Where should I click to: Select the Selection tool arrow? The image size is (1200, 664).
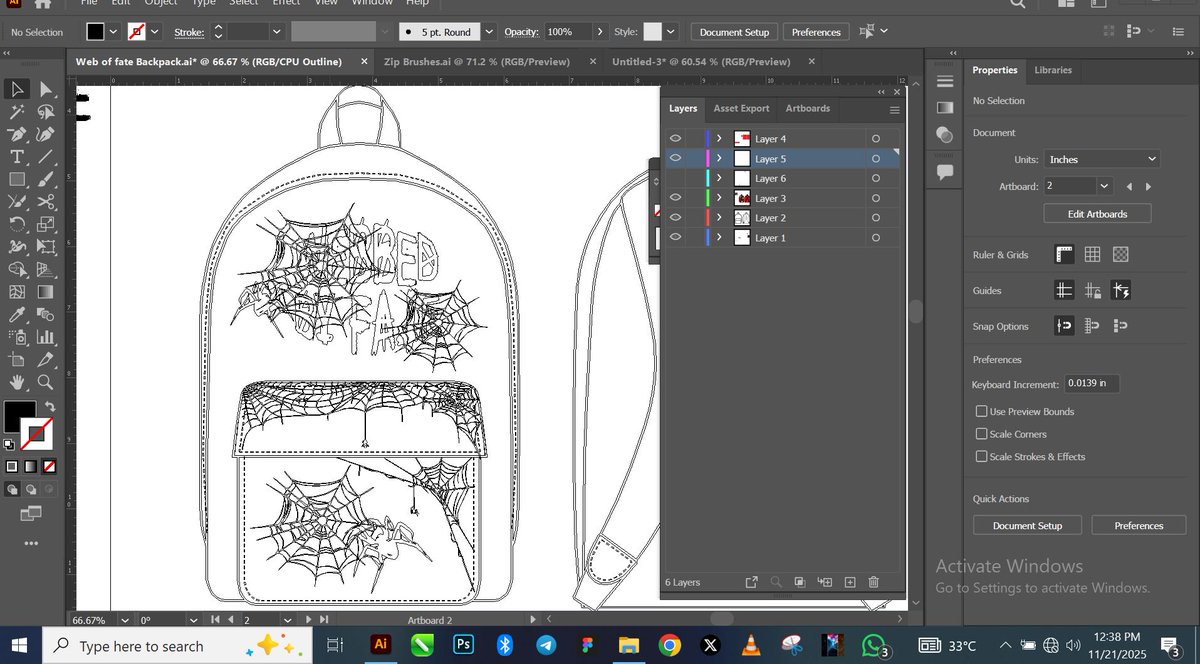point(17,90)
